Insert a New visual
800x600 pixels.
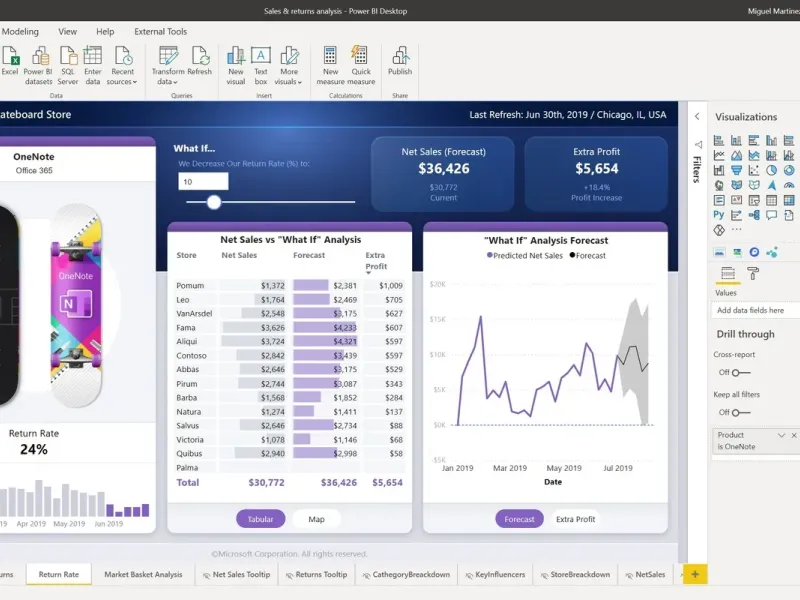(x=236, y=66)
